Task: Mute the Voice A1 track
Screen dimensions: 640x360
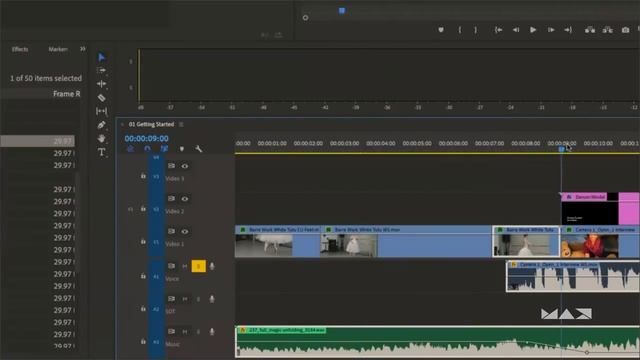Action: pos(185,266)
